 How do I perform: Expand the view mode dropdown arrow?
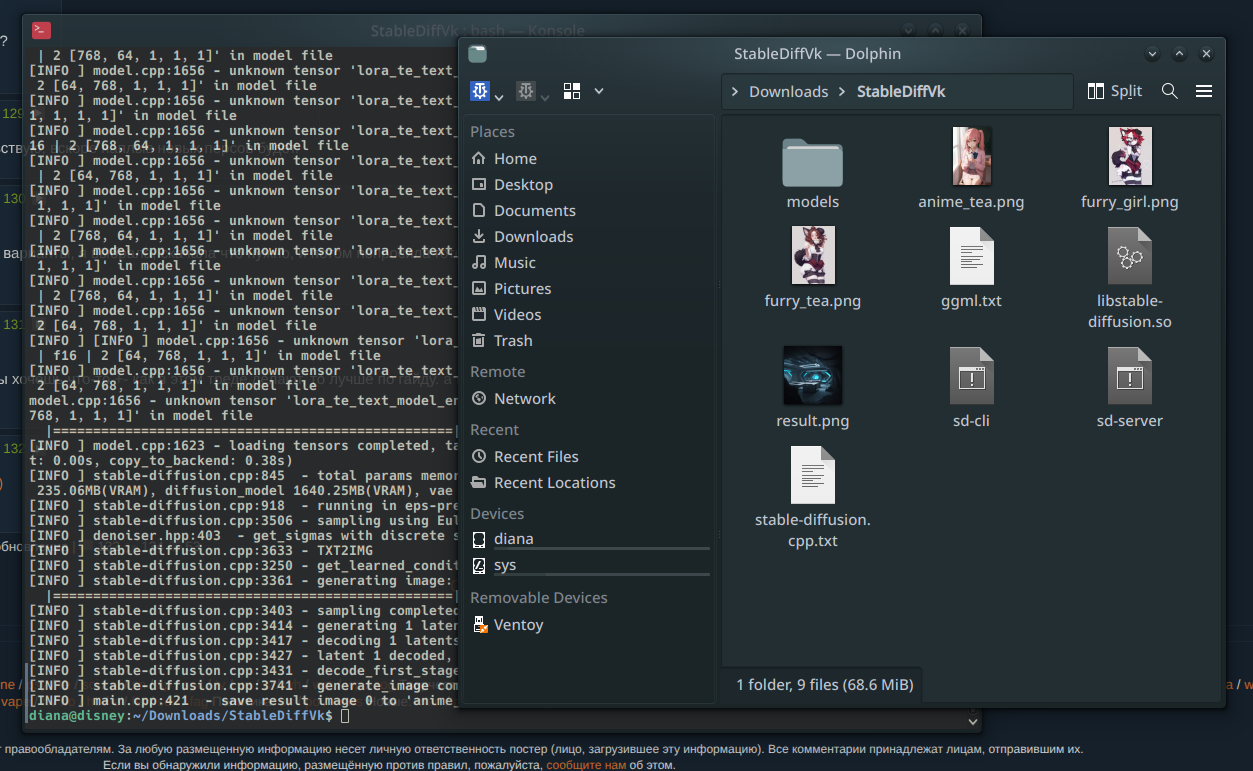pyautogui.click(x=599, y=91)
